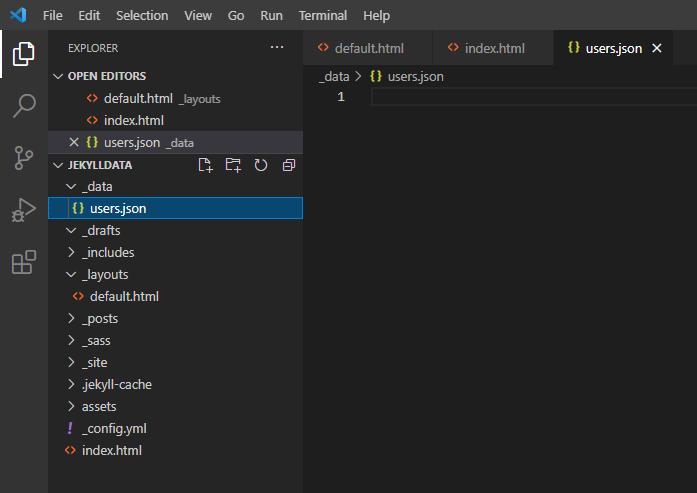The image size is (697, 493).
Task: Click the New File icon in explorer
Action: tap(205, 165)
